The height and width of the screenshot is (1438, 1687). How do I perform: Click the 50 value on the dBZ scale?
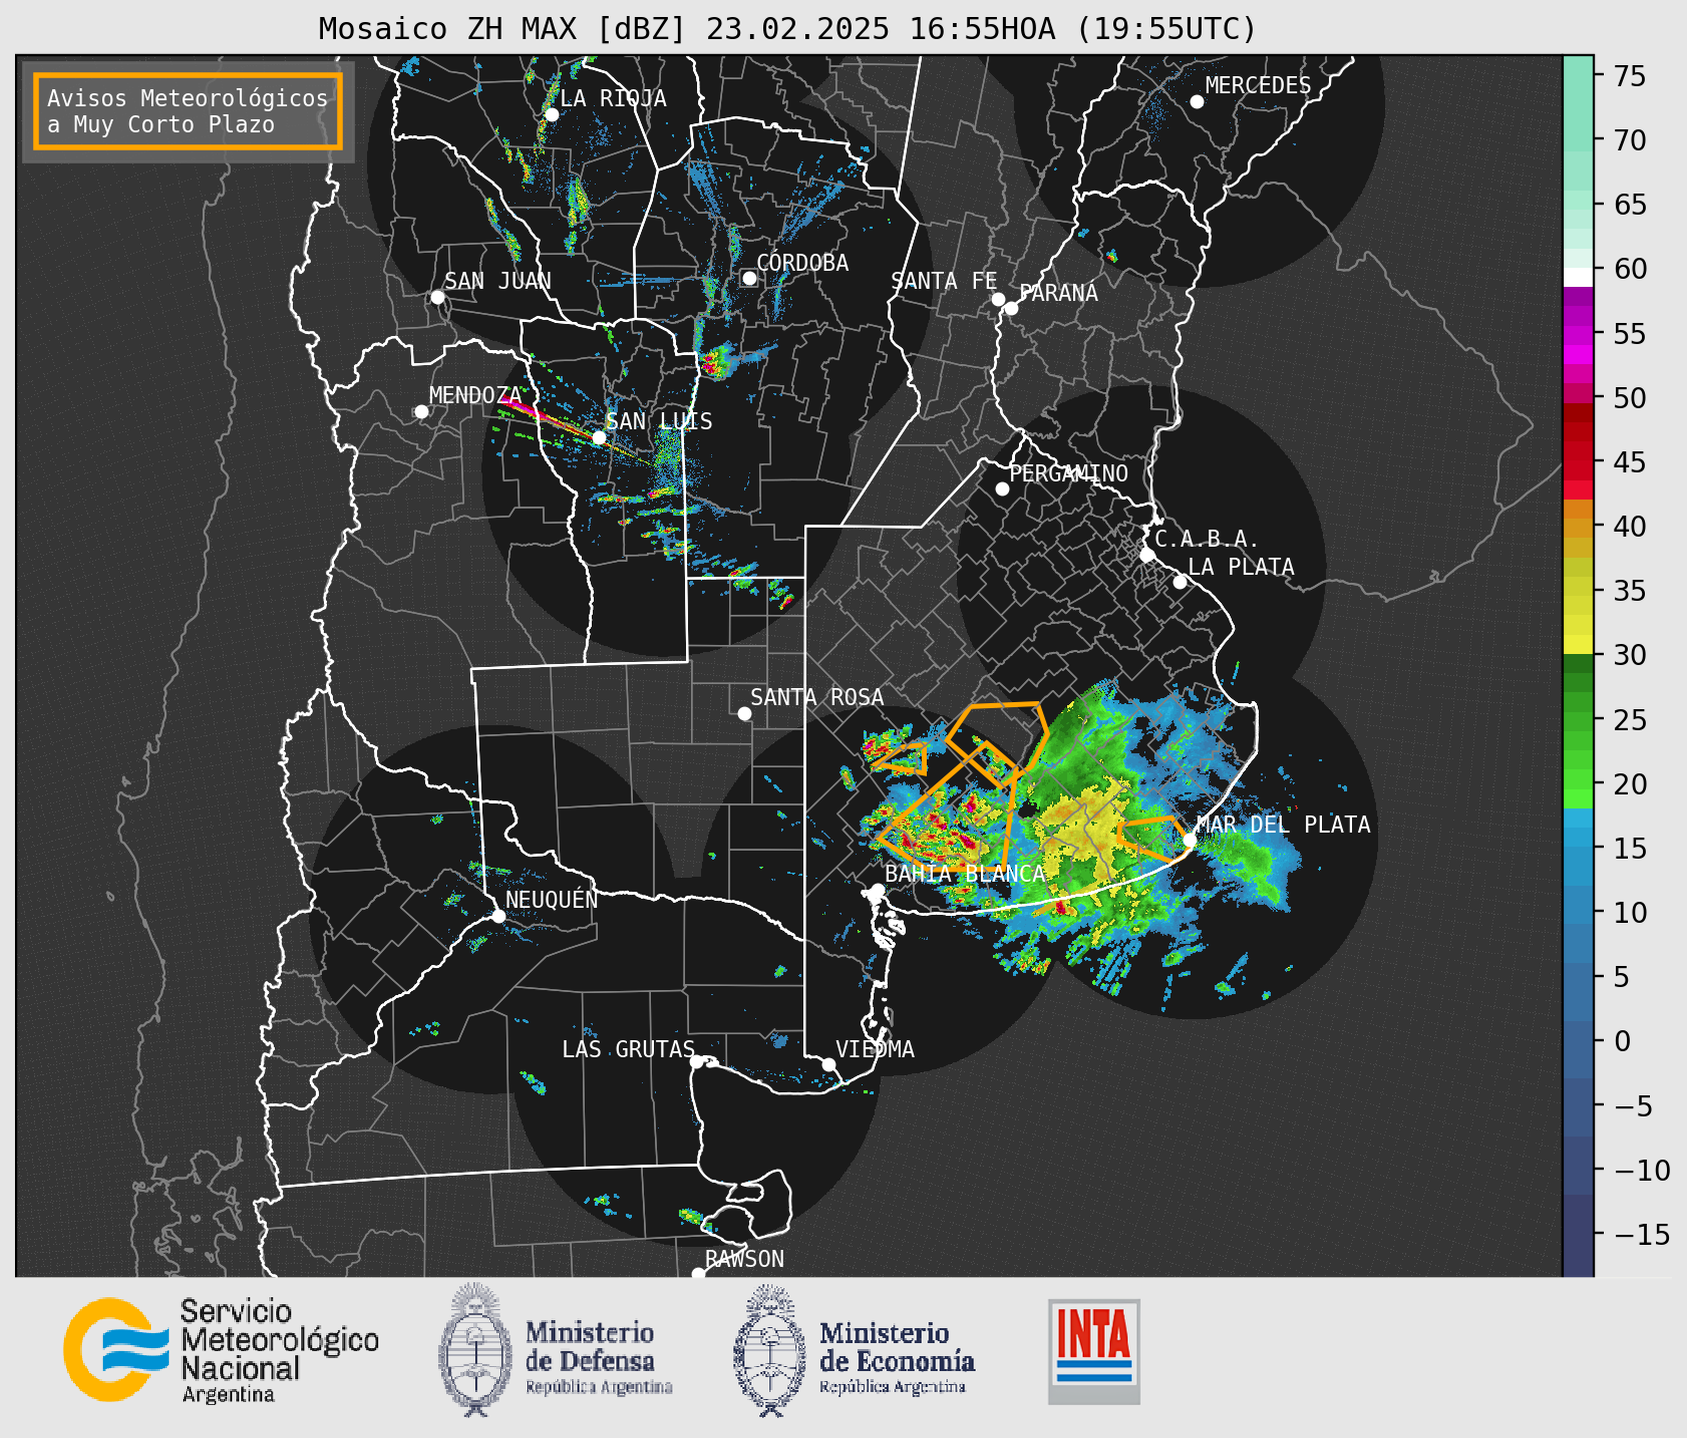tap(1629, 398)
